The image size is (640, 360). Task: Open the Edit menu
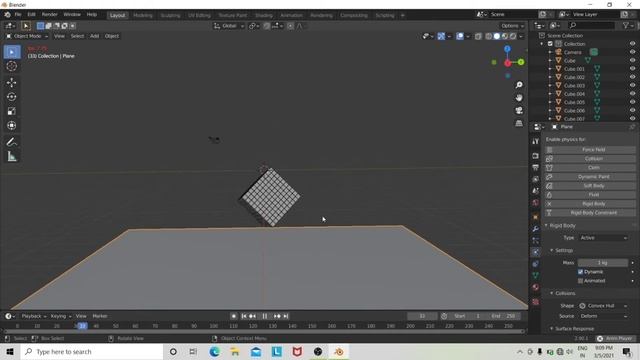tap(31, 14)
